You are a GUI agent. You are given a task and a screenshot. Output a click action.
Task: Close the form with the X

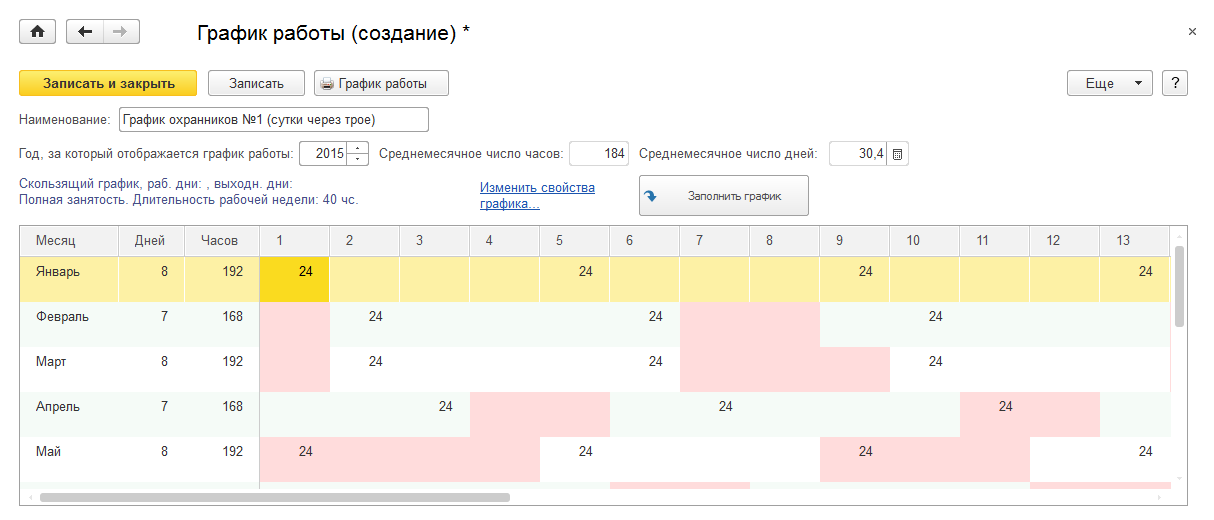1192,32
